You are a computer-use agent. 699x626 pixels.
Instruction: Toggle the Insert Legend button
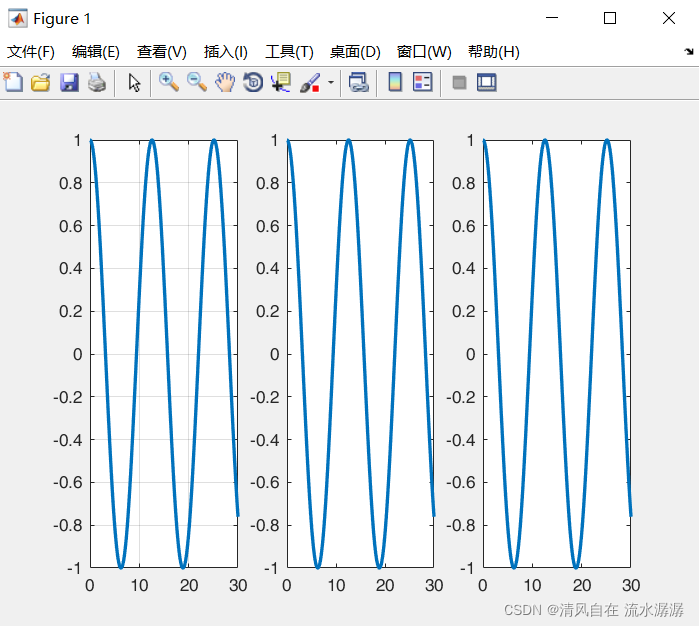click(x=423, y=83)
